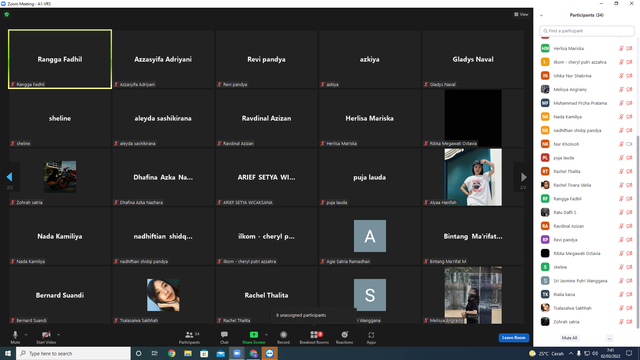Click Tsalasalwa Sakhhah avatar in list
The image size is (640, 360).
[545, 308]
